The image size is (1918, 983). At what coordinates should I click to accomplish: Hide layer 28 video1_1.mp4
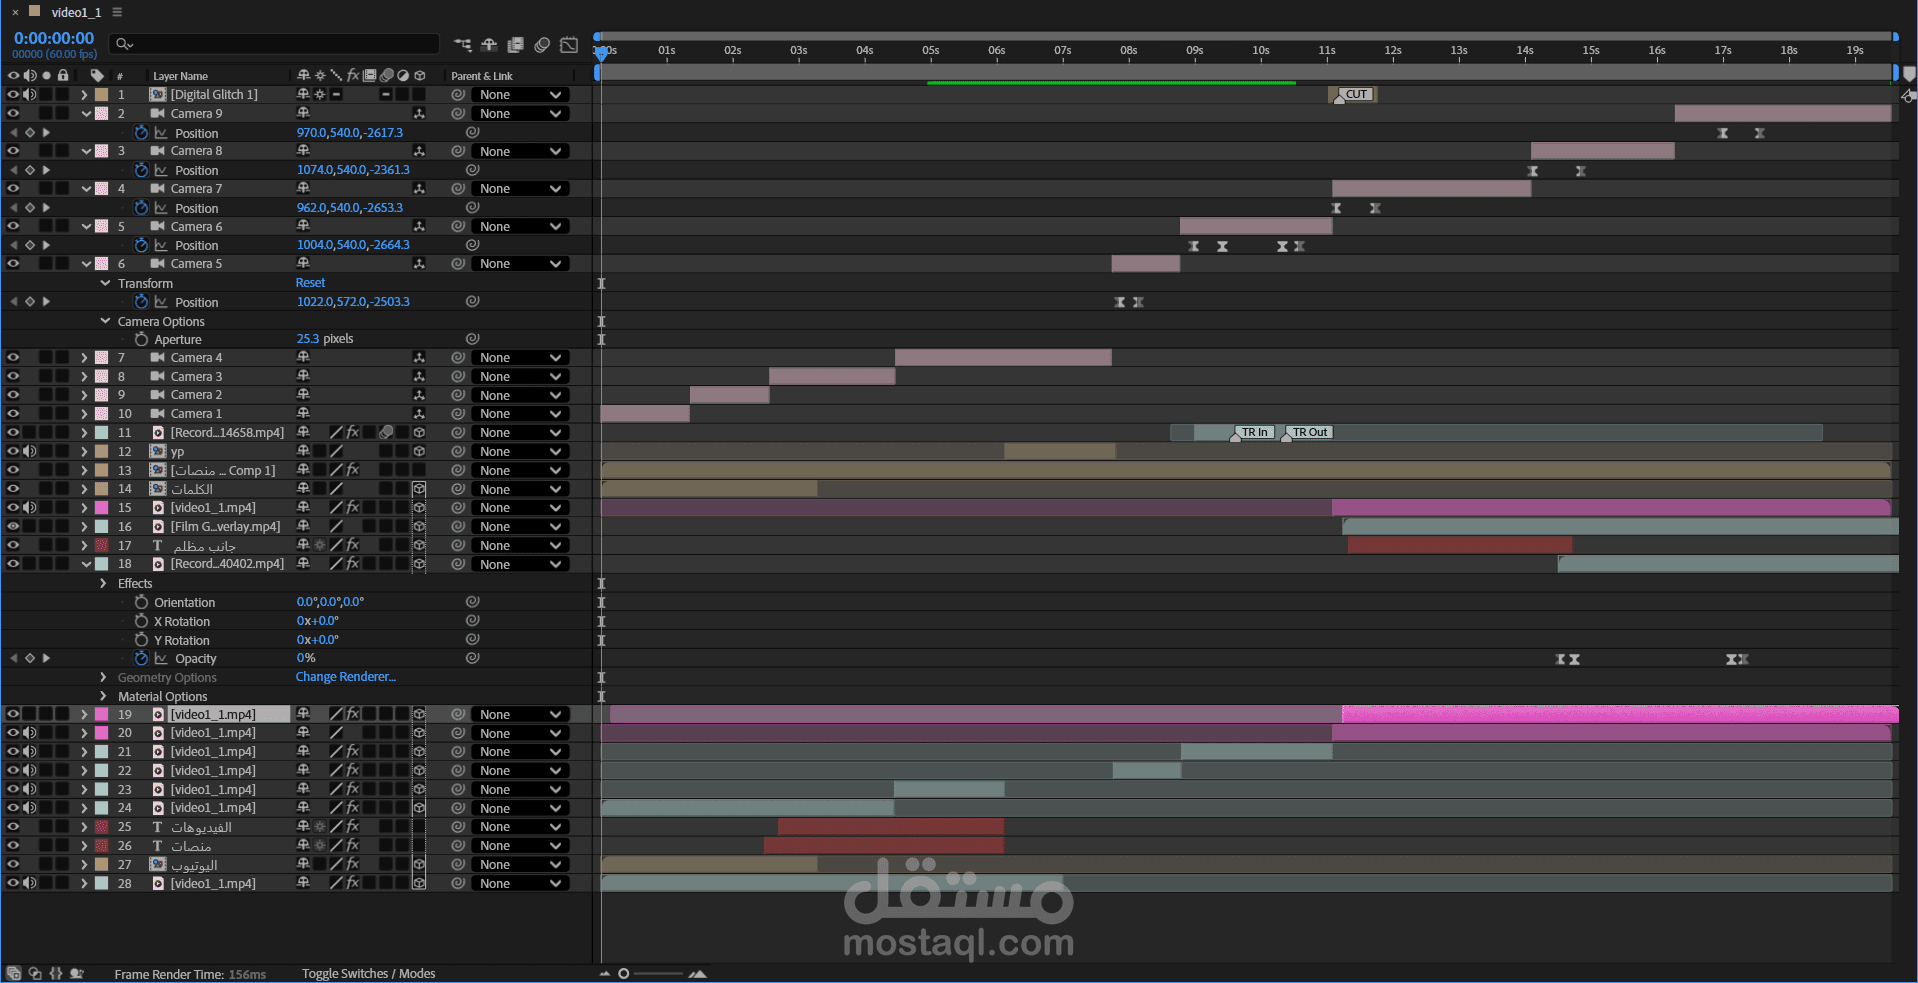[x=13, y=884]
